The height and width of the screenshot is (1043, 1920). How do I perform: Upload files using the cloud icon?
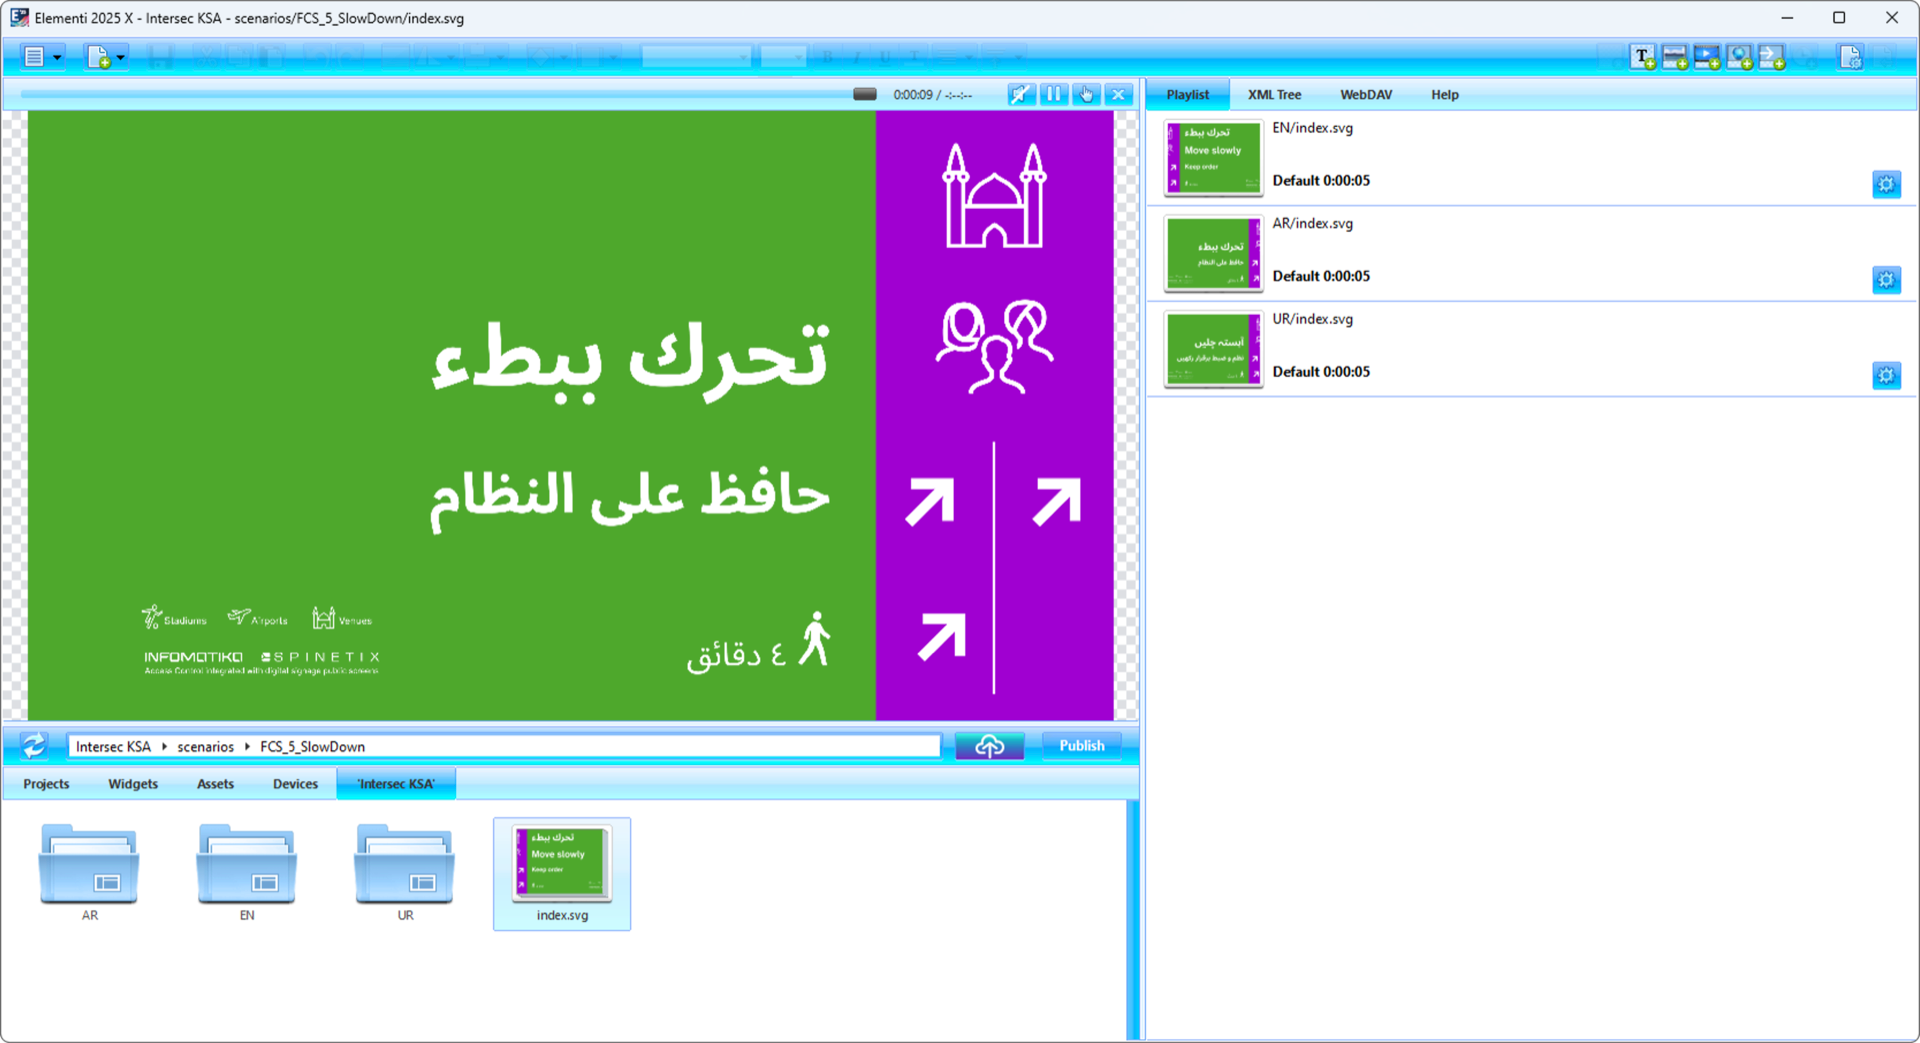pyautogui.click(x=989, y=745)
